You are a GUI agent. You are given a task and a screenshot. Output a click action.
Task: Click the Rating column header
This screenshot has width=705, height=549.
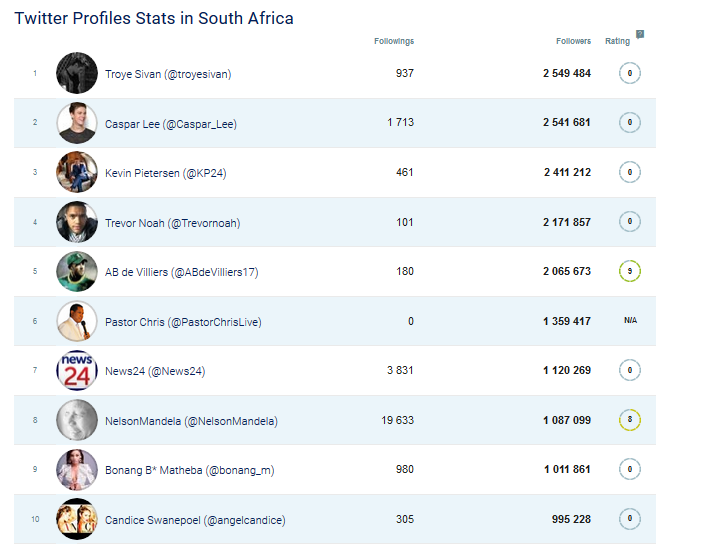pos(617,41)
